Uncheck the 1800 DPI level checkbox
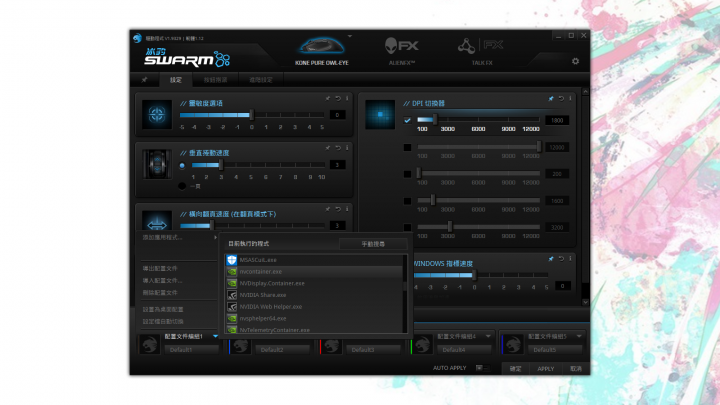Image resolution: width=720 pixels, height=405 pixels. point(407,120)
